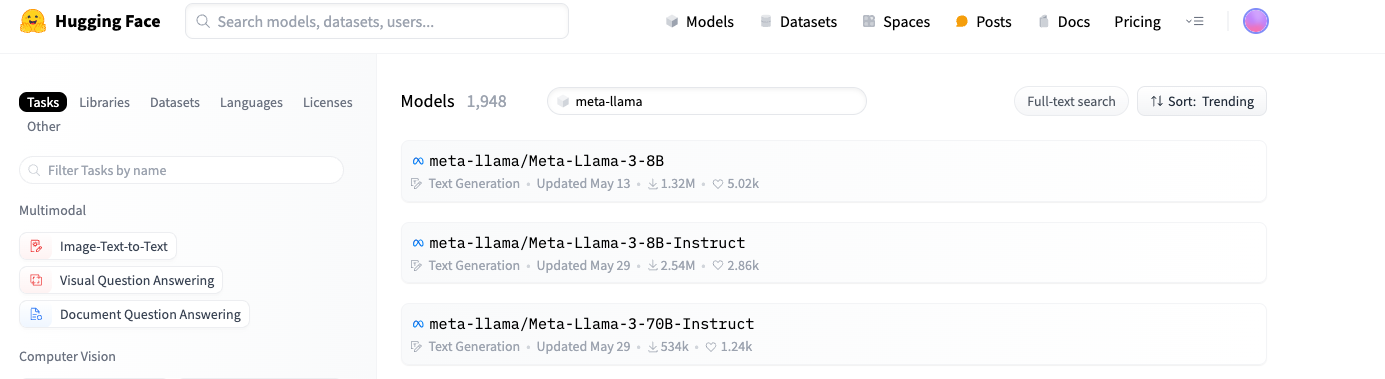Click the download icon on Meta-Llama-3-70B-Instruct

pyautogui.click(x=653, y=347)
